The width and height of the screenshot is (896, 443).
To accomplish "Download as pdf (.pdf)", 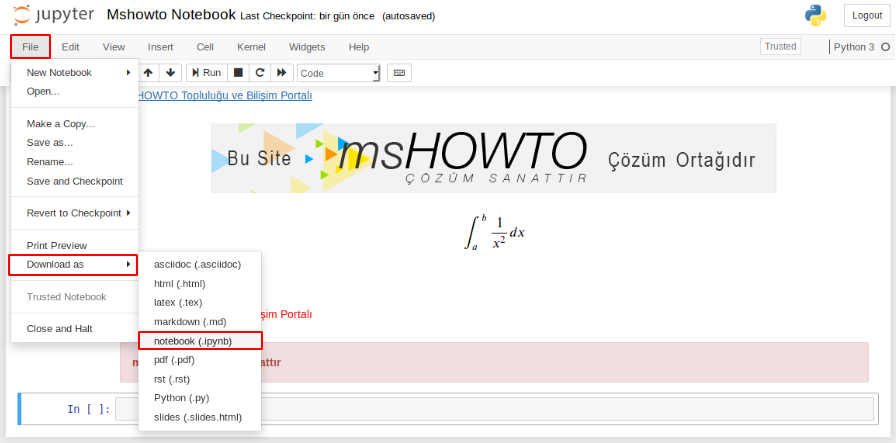I will 200,360.
